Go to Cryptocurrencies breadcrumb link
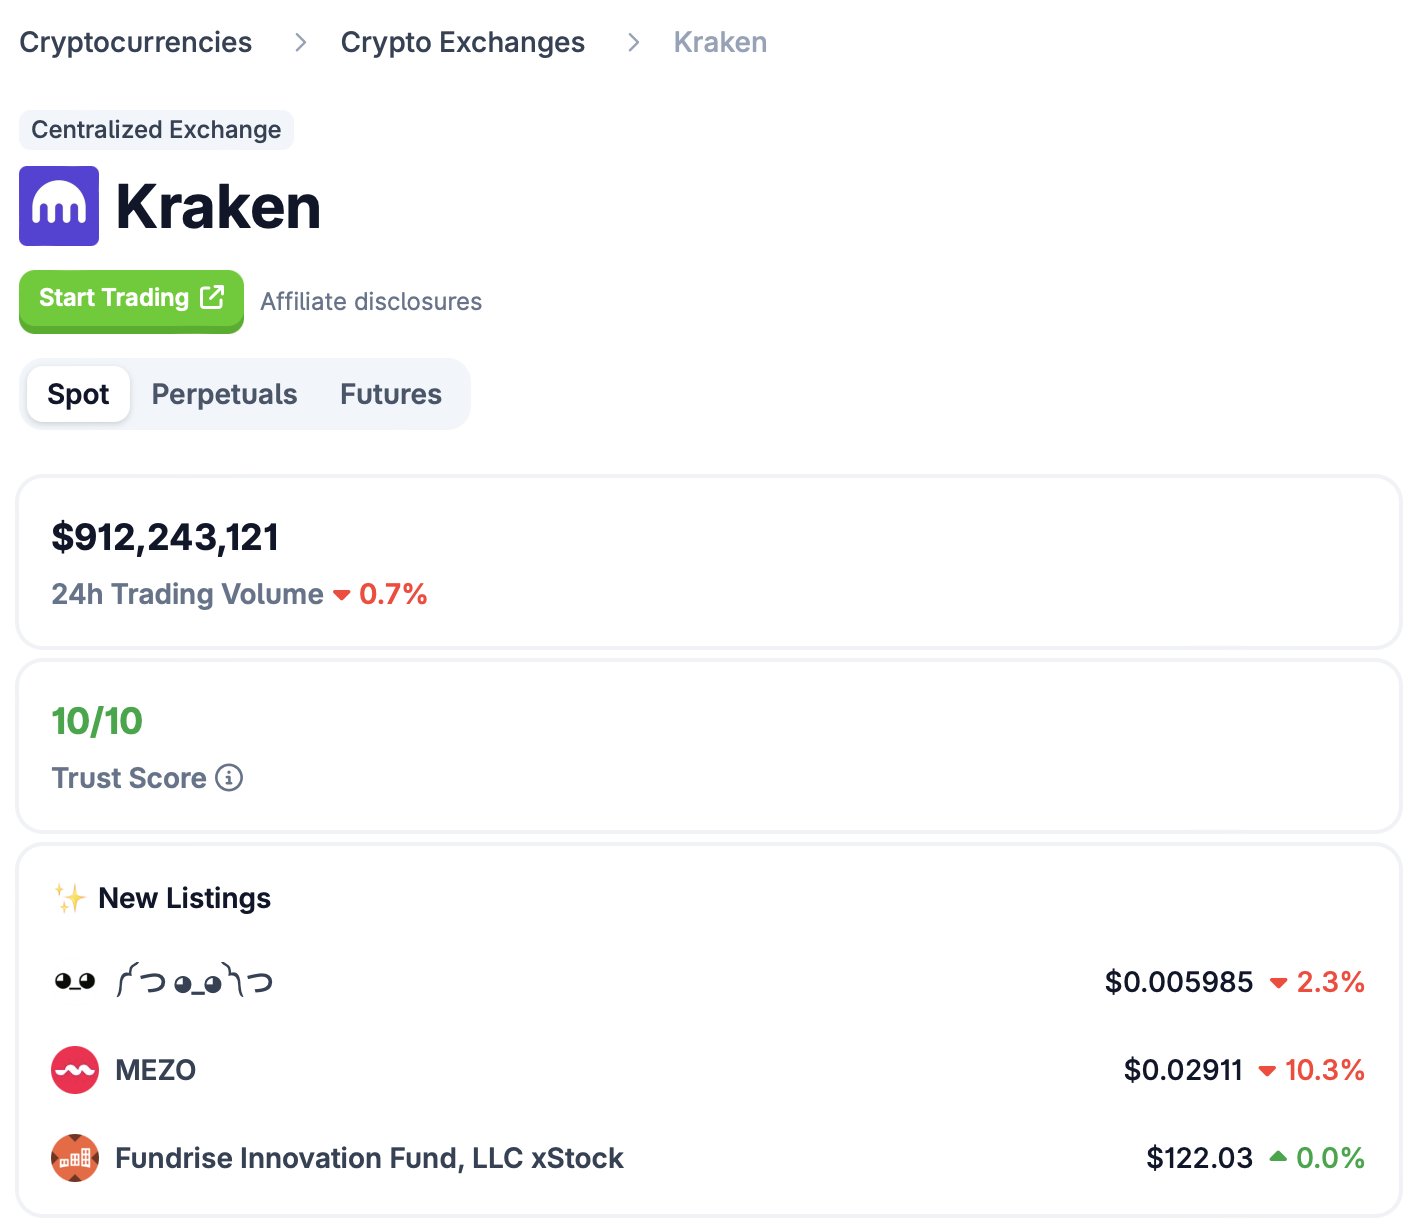The width and height of the screenshot is (1410, 1224). pyautogui.click(x=136, y=42)
